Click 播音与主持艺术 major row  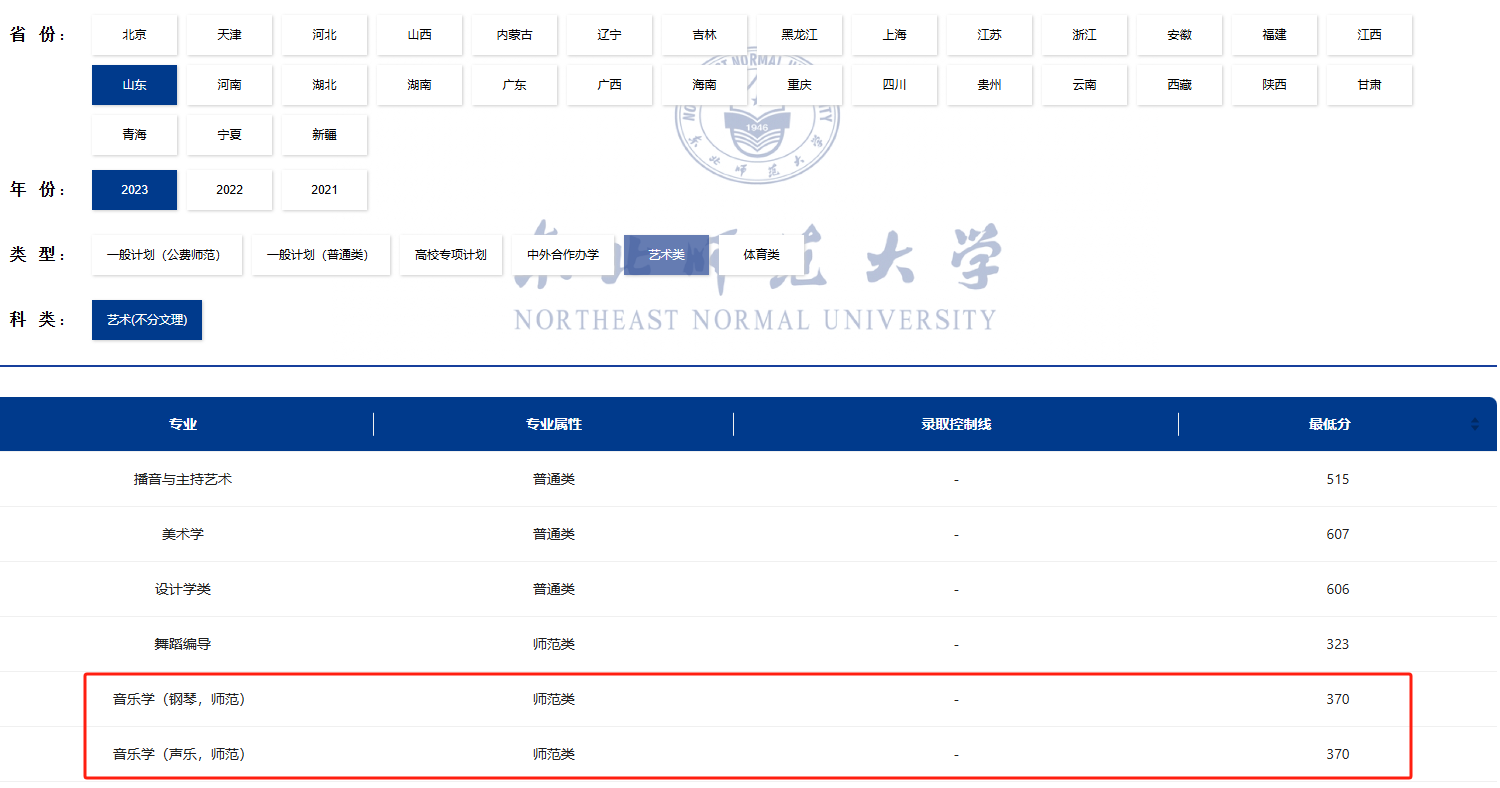tap(183, 479)
